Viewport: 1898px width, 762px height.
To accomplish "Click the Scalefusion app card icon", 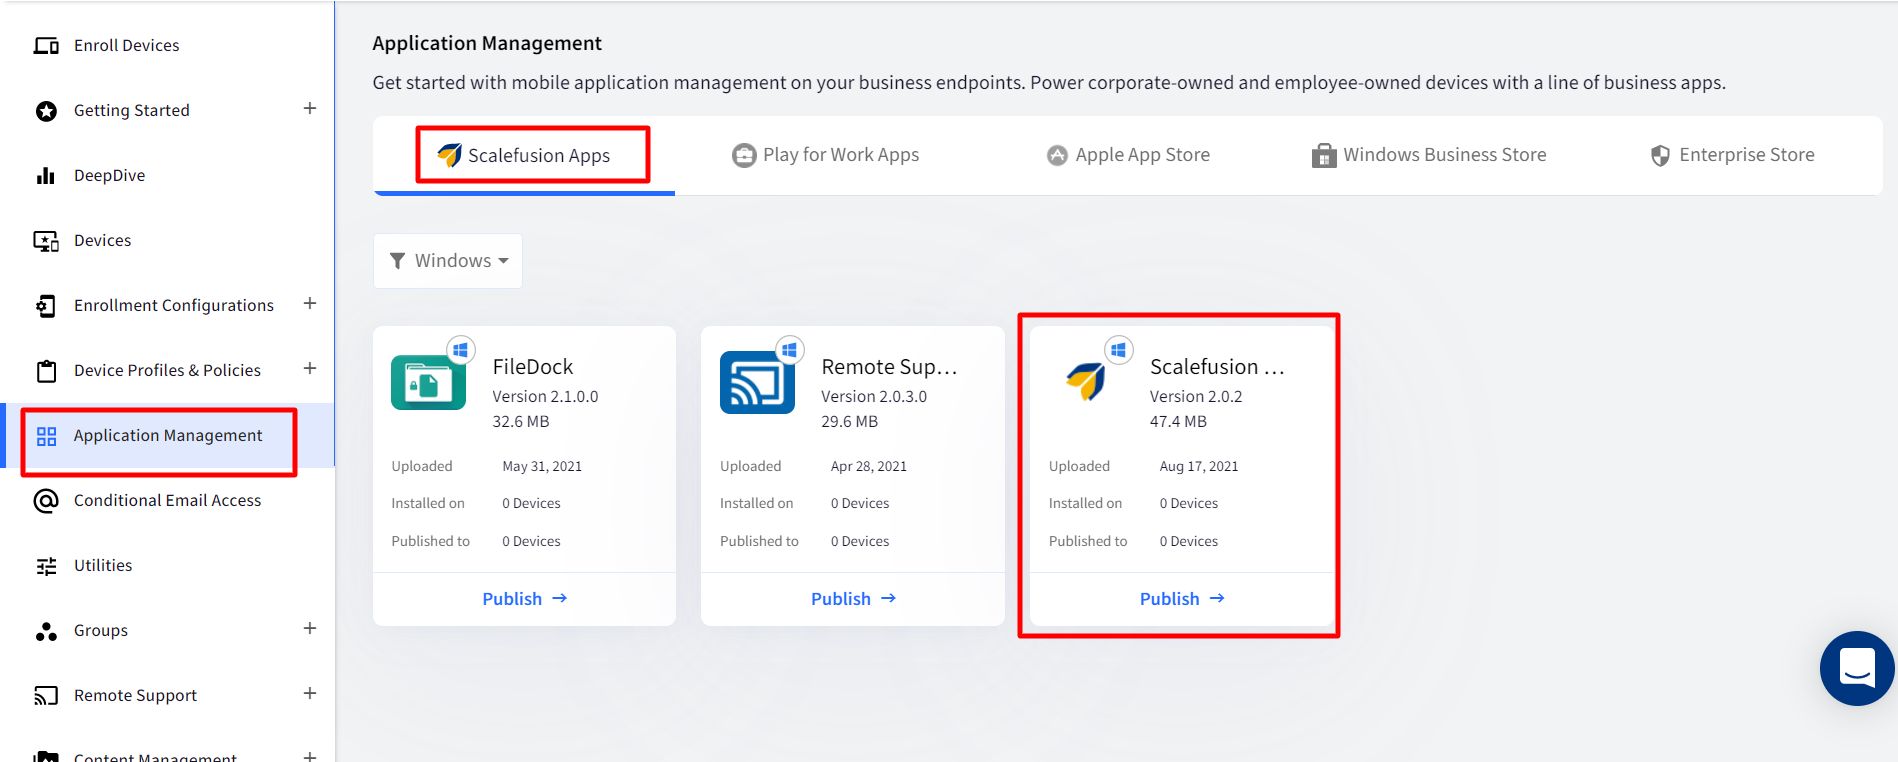I will pos(1086,381).
